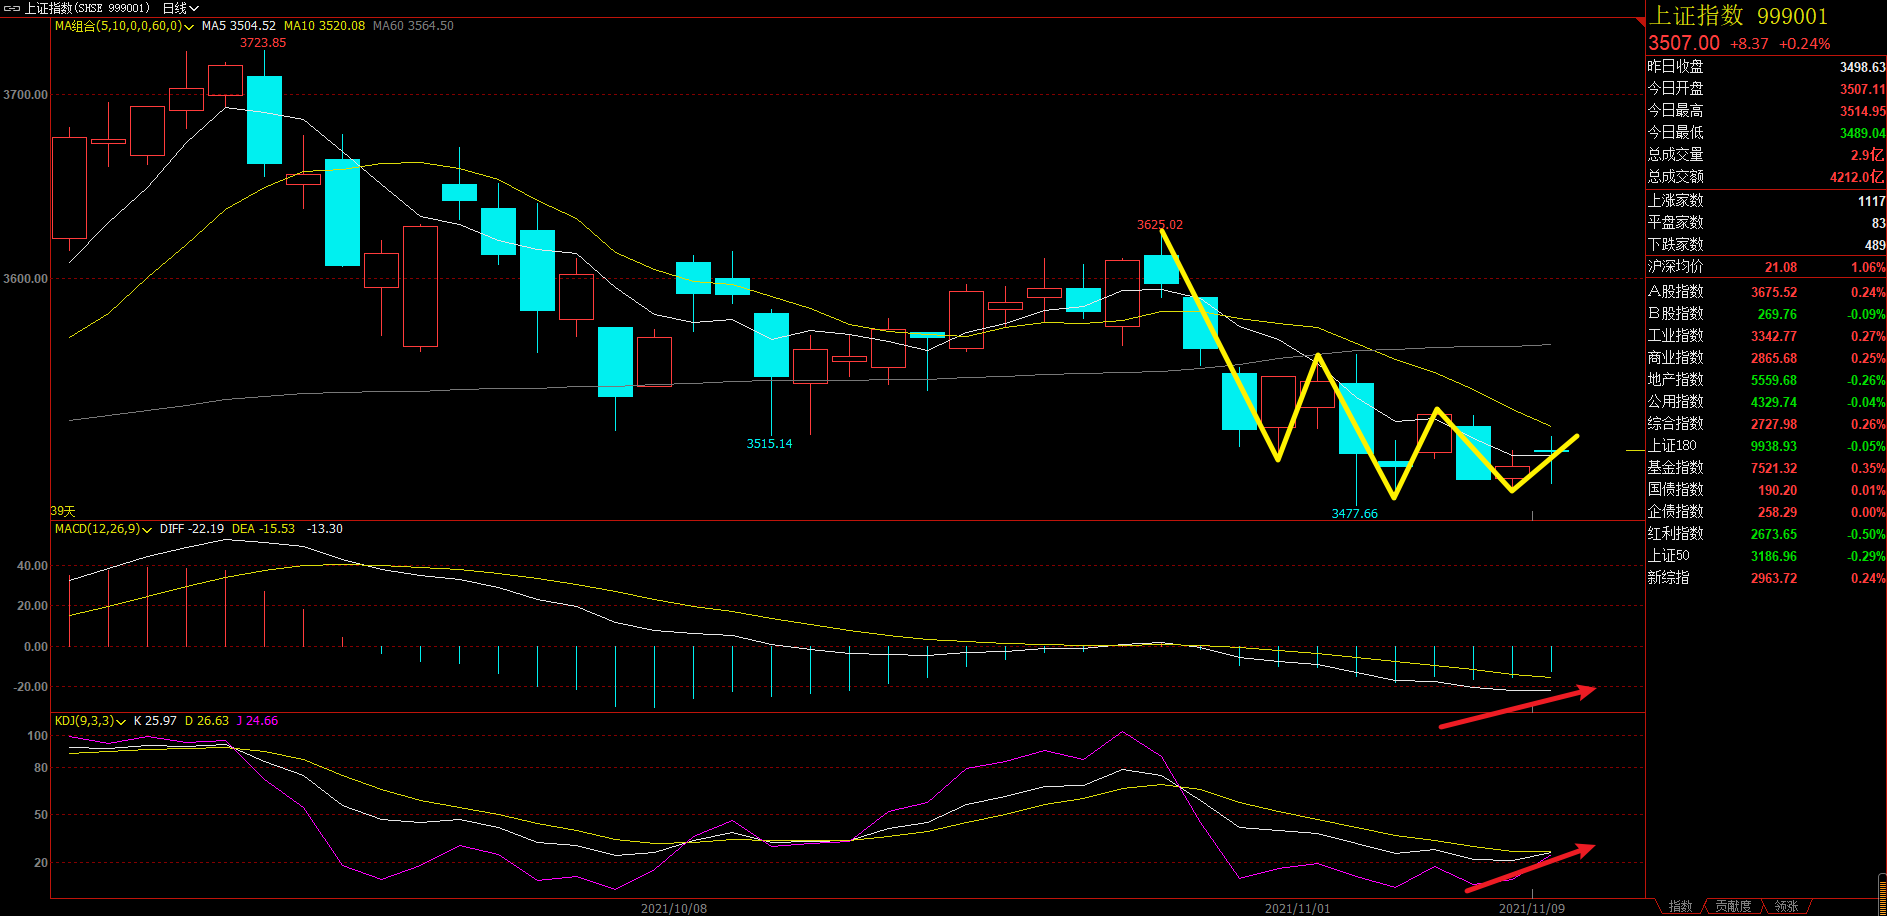Switch to the 指数 tab
Viewport: 1887px width, 916px height.
(x=1680, y=906)
